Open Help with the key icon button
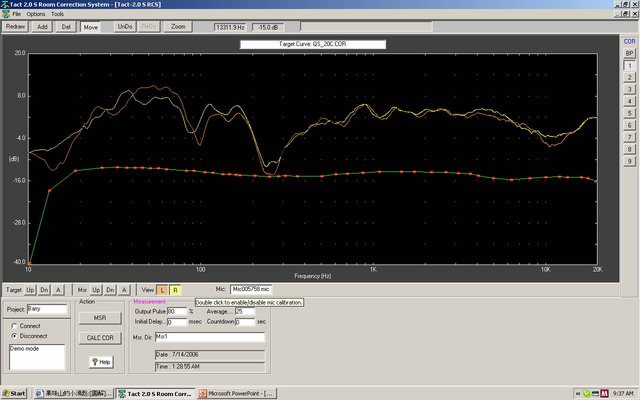The height and width of the screenshot is (400, 640). [x=101, y=362]
